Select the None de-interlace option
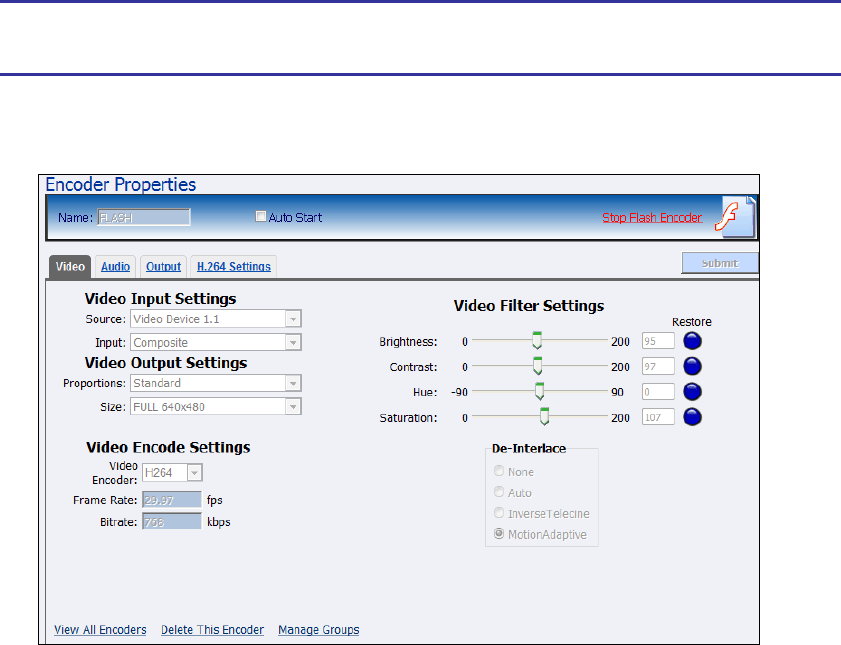Viewport: 841px width, 645px height. 499,472
